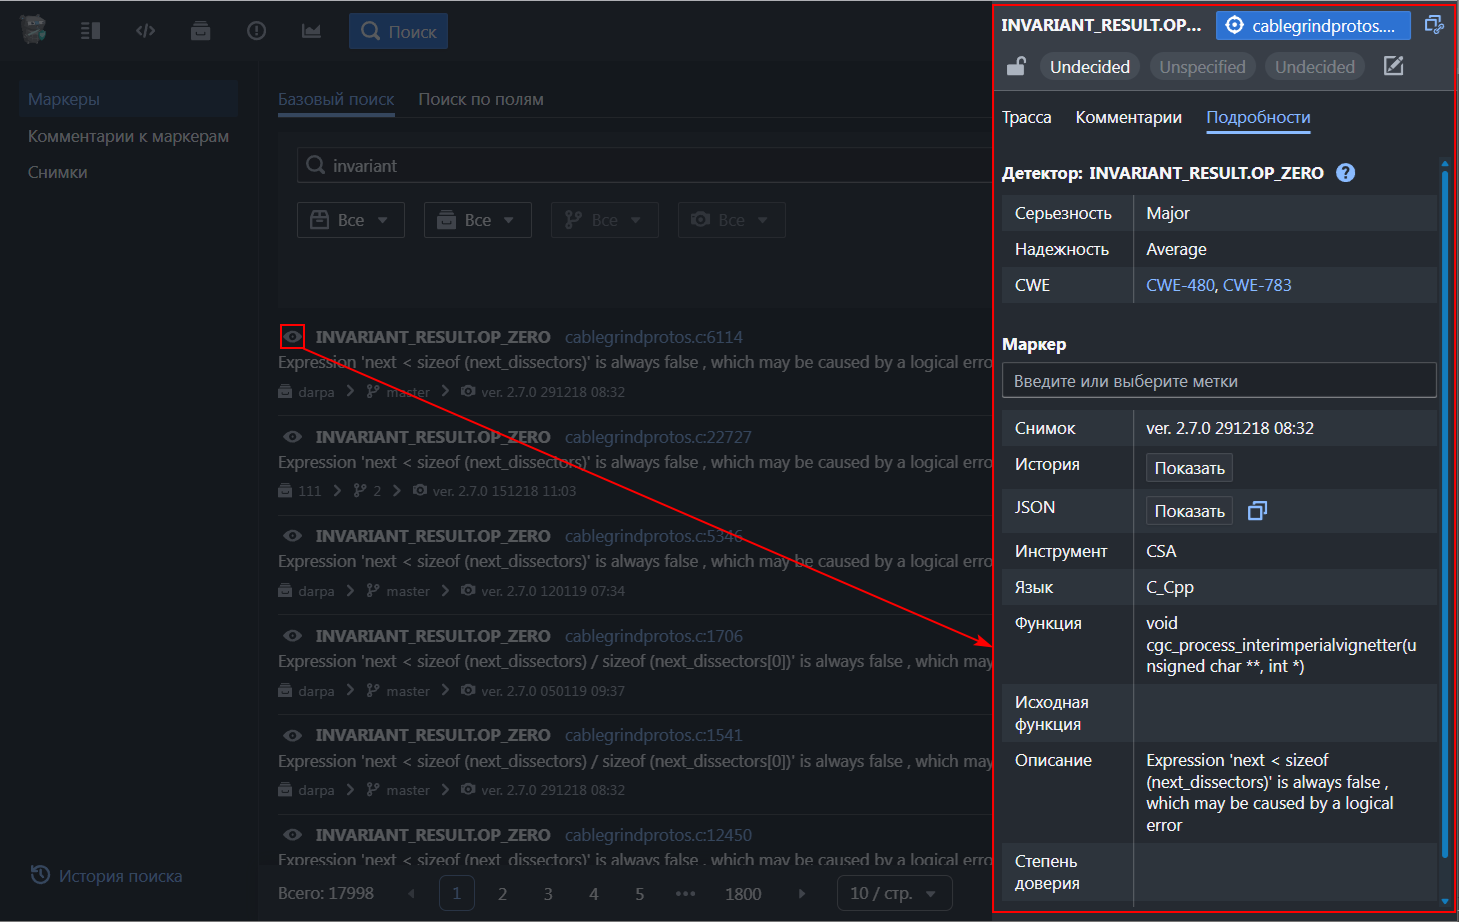1459x922 pixels.
Task: Click the code view icon in the top toolbar
Action: click(x=146, y=31)
